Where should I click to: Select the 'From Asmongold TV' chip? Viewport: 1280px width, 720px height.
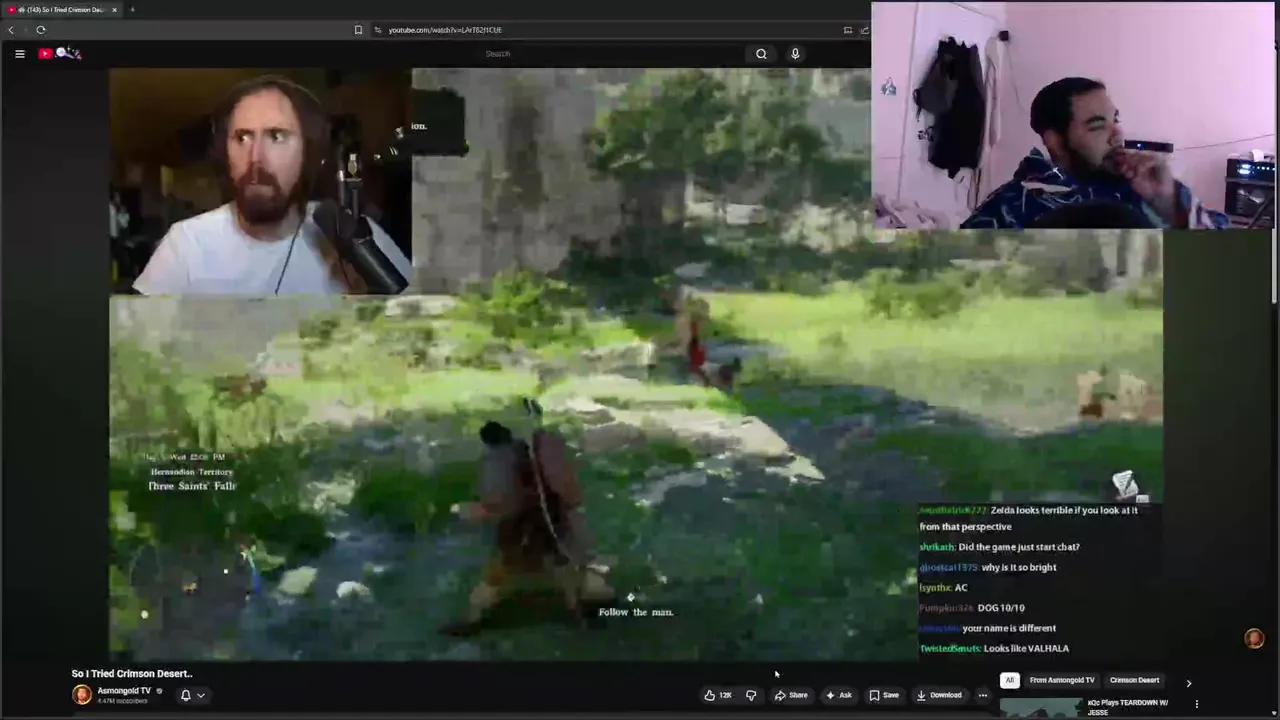tap(1062, 680)
